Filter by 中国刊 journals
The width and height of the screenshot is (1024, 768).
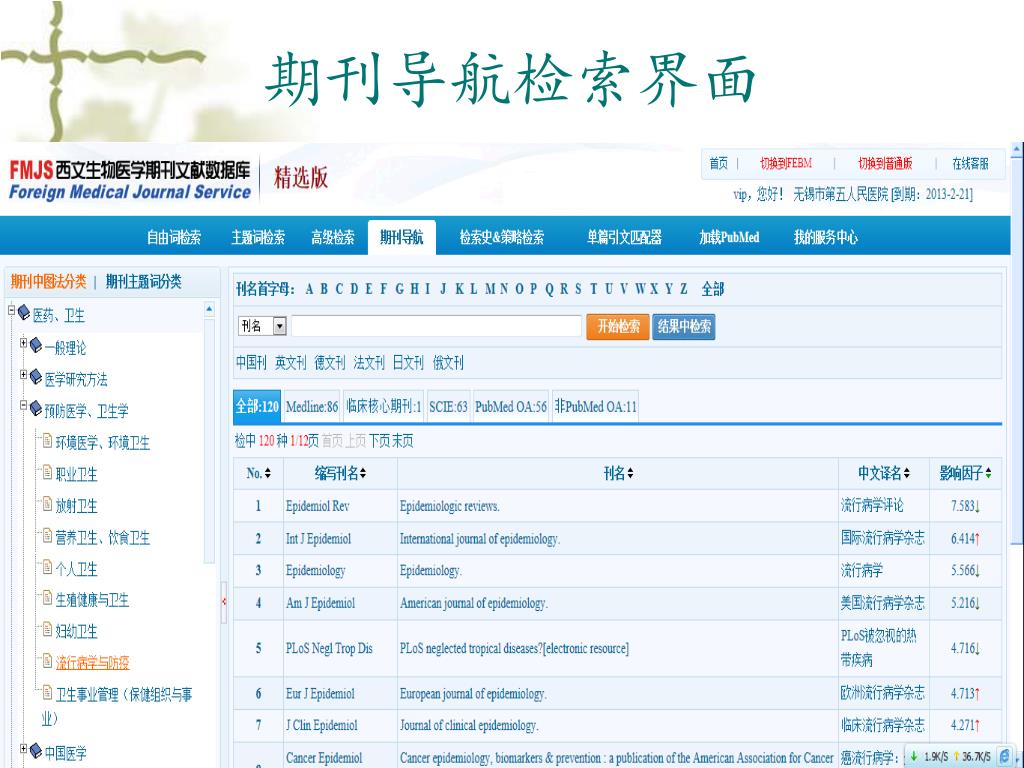(251, 362)
